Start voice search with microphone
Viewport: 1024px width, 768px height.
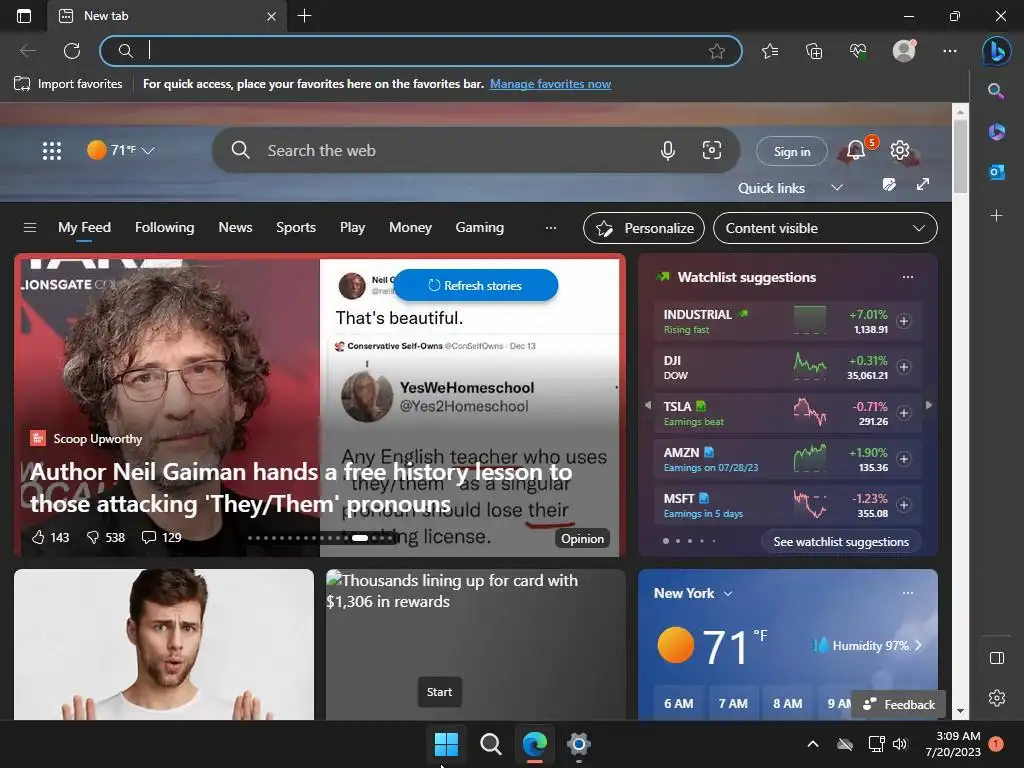pos(667,151)
